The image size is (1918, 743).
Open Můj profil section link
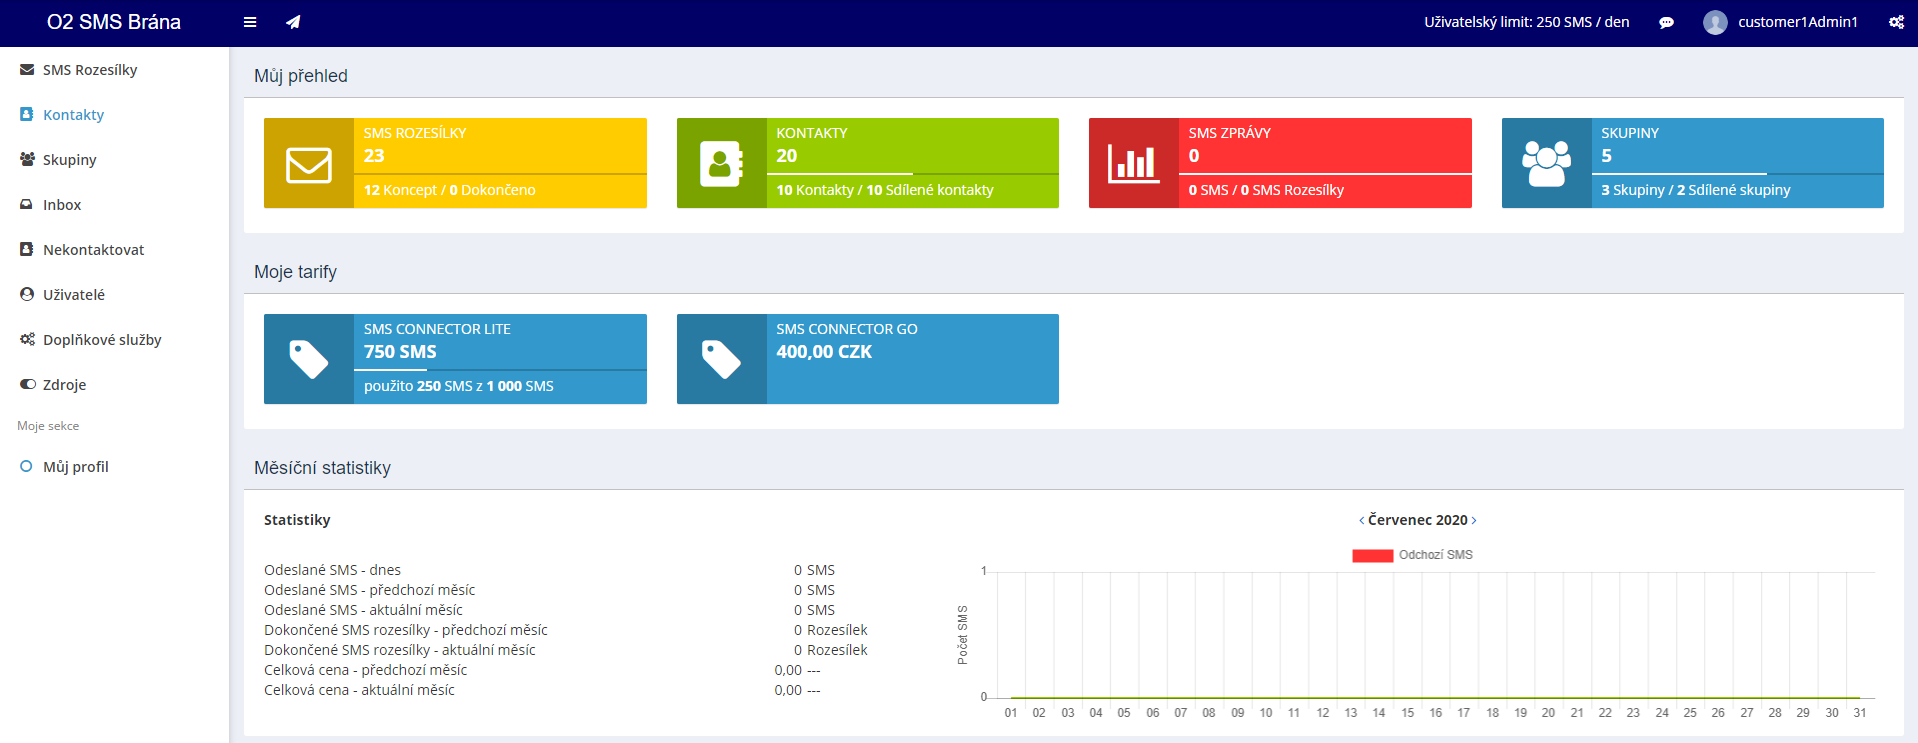pos(75,467)
